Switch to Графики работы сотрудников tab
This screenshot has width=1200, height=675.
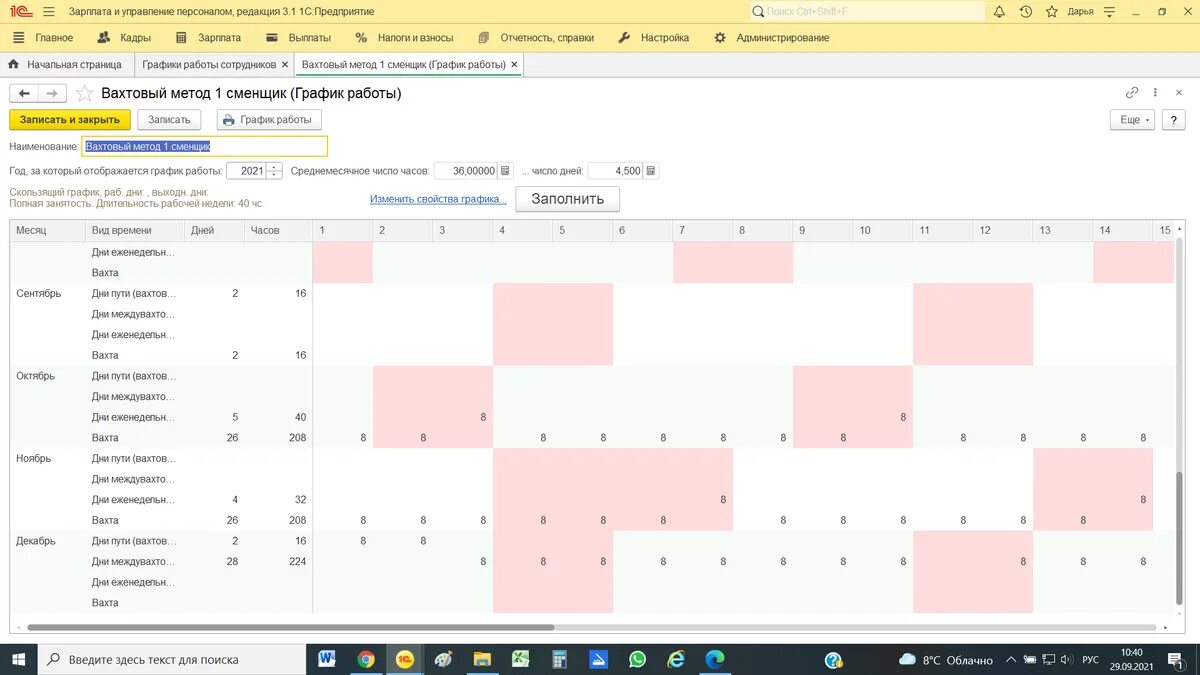[209, 64]
